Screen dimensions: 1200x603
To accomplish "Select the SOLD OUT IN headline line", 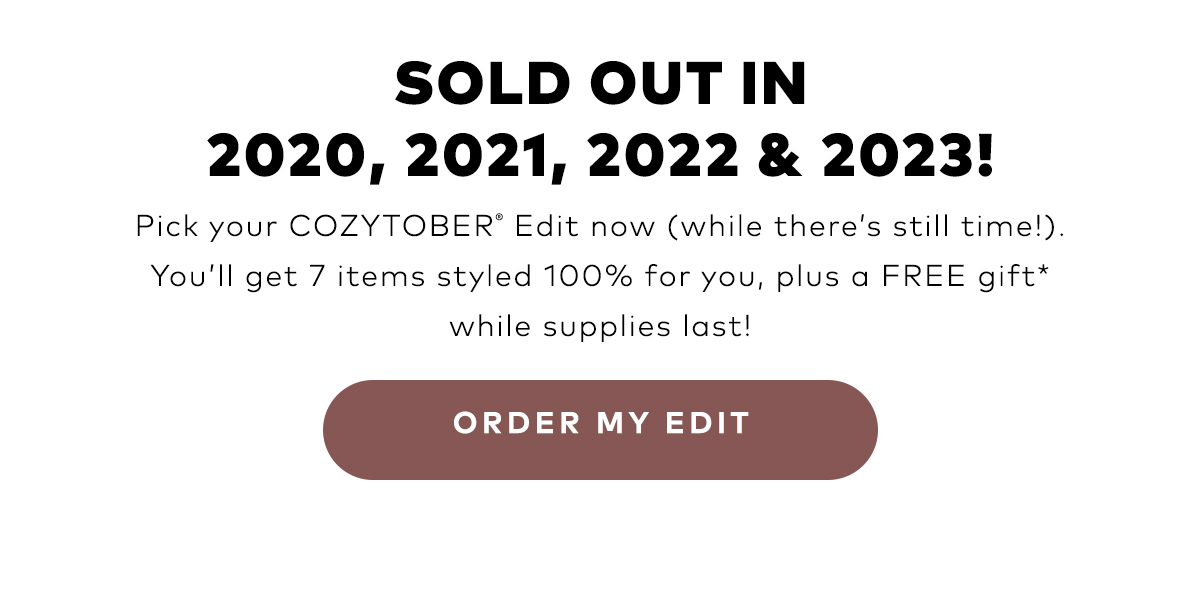I will 600,85.
